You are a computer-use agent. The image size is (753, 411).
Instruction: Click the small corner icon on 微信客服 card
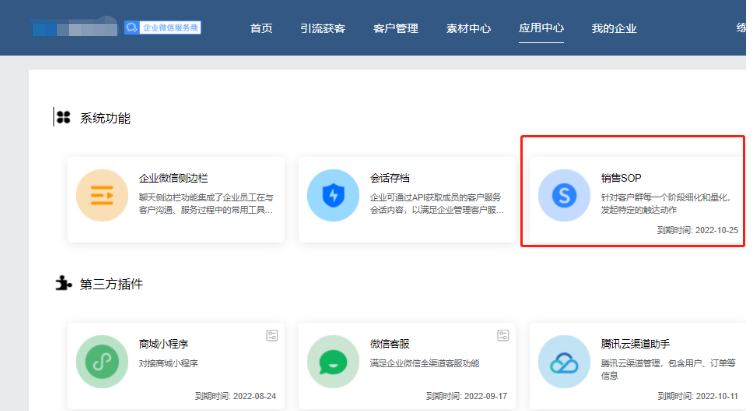click(503, 336)
